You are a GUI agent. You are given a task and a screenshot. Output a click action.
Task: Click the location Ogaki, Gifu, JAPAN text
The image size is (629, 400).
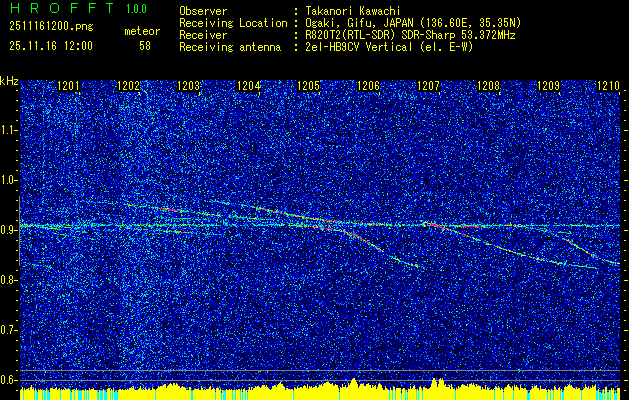(x=413, y=23)
